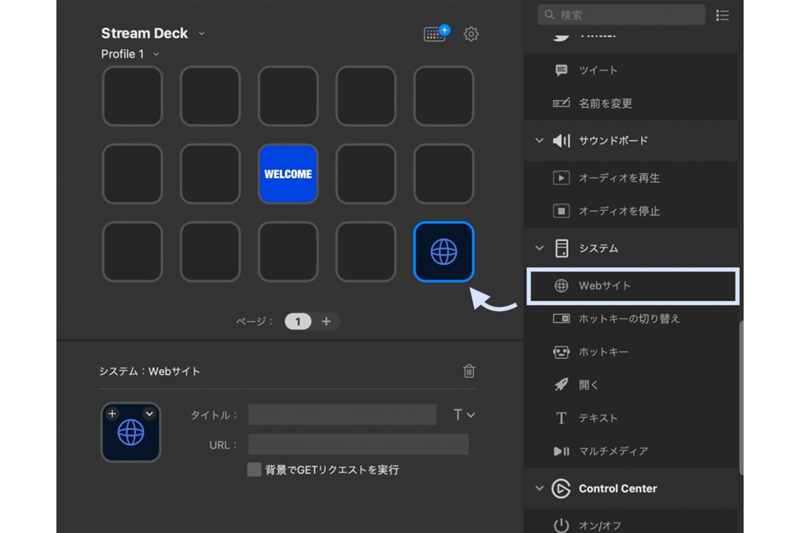The image size is (800, 533).
Task: Click page 1 indicator
Action: (x=297, y=321)
